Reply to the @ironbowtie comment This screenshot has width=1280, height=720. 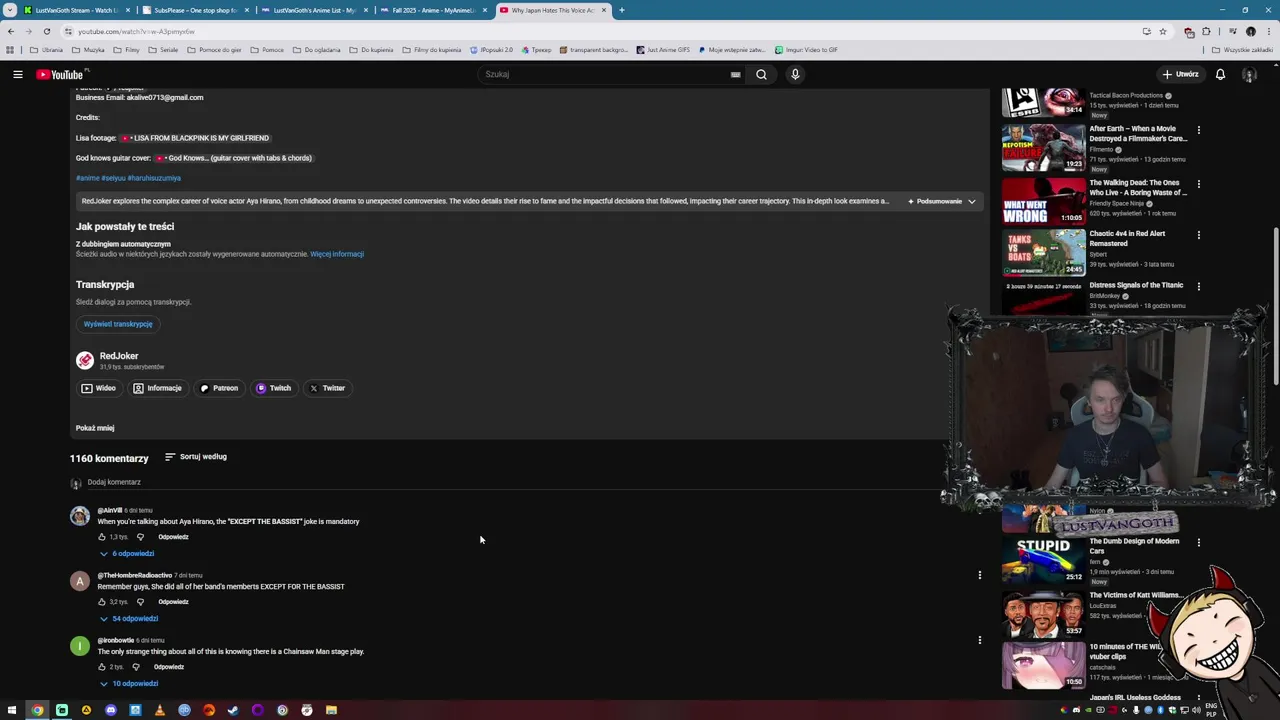point(169,667)
